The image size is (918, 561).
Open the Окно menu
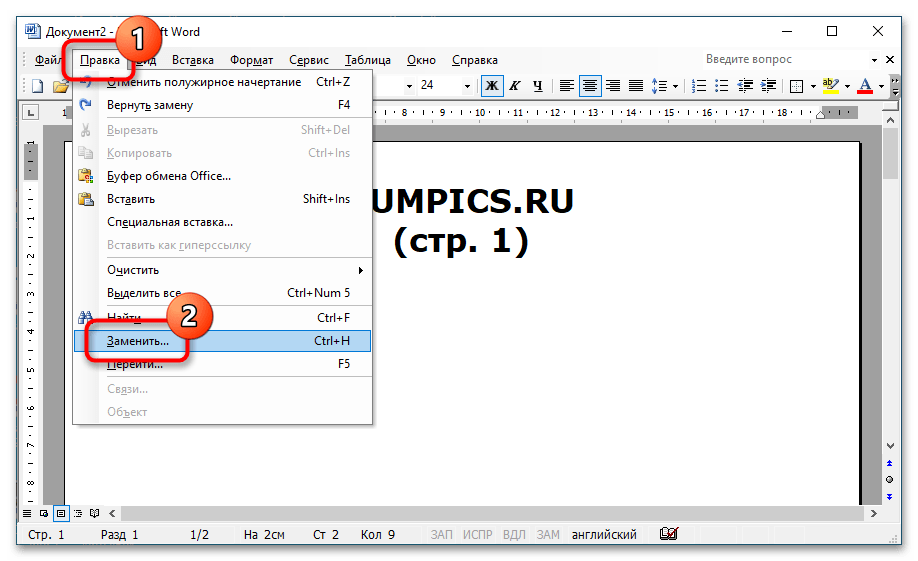pos(421,60)
